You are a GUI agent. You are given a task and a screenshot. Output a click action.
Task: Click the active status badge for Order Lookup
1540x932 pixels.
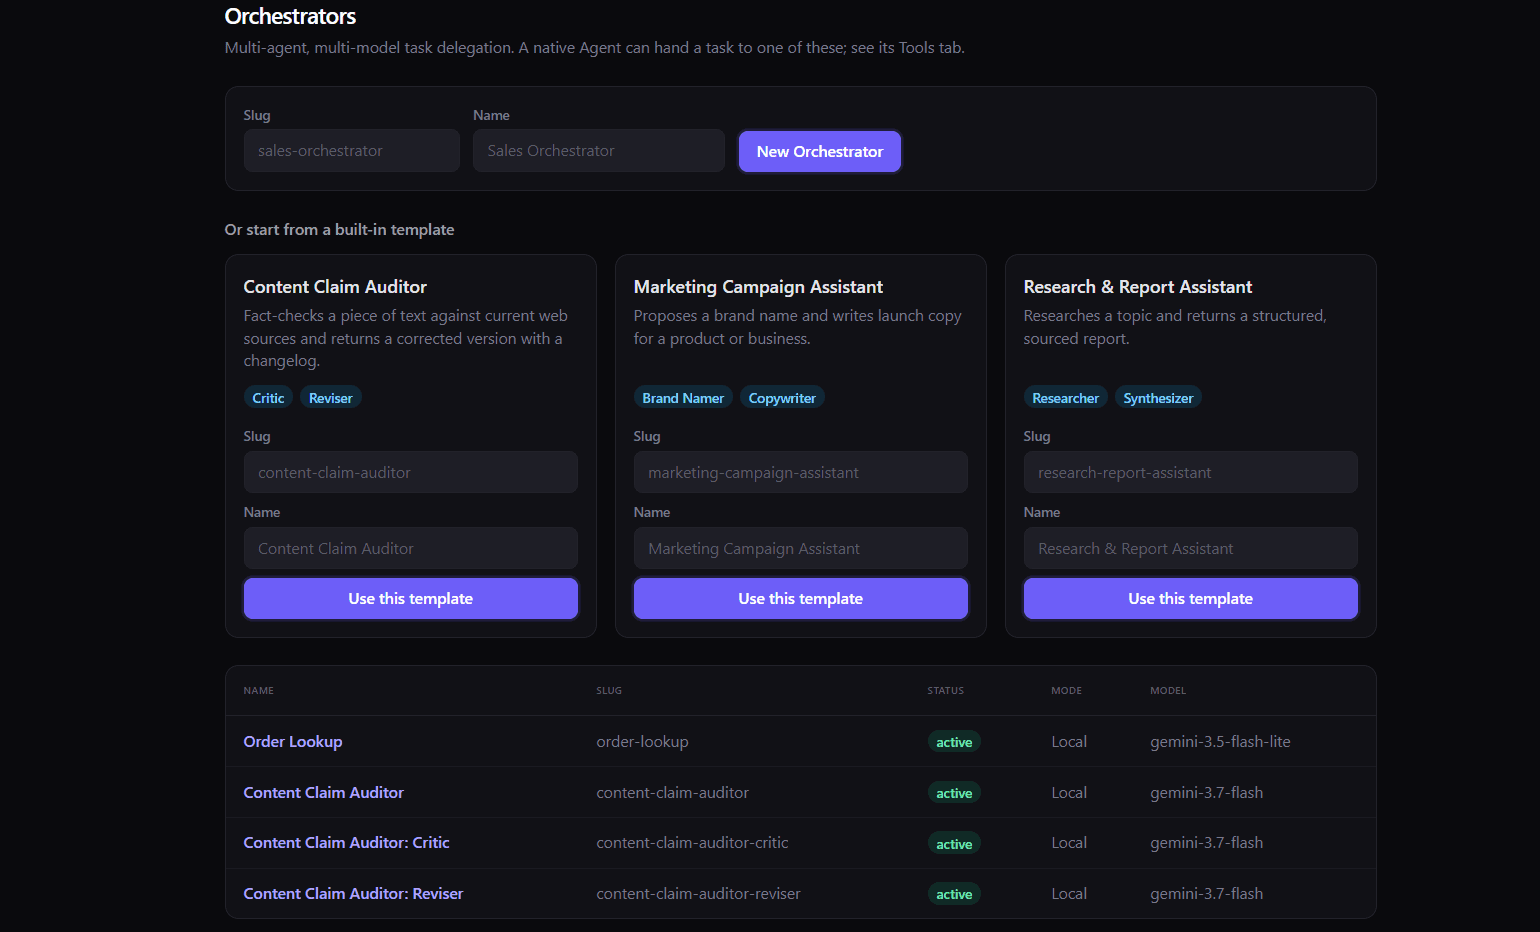click(x=954, y=742)
